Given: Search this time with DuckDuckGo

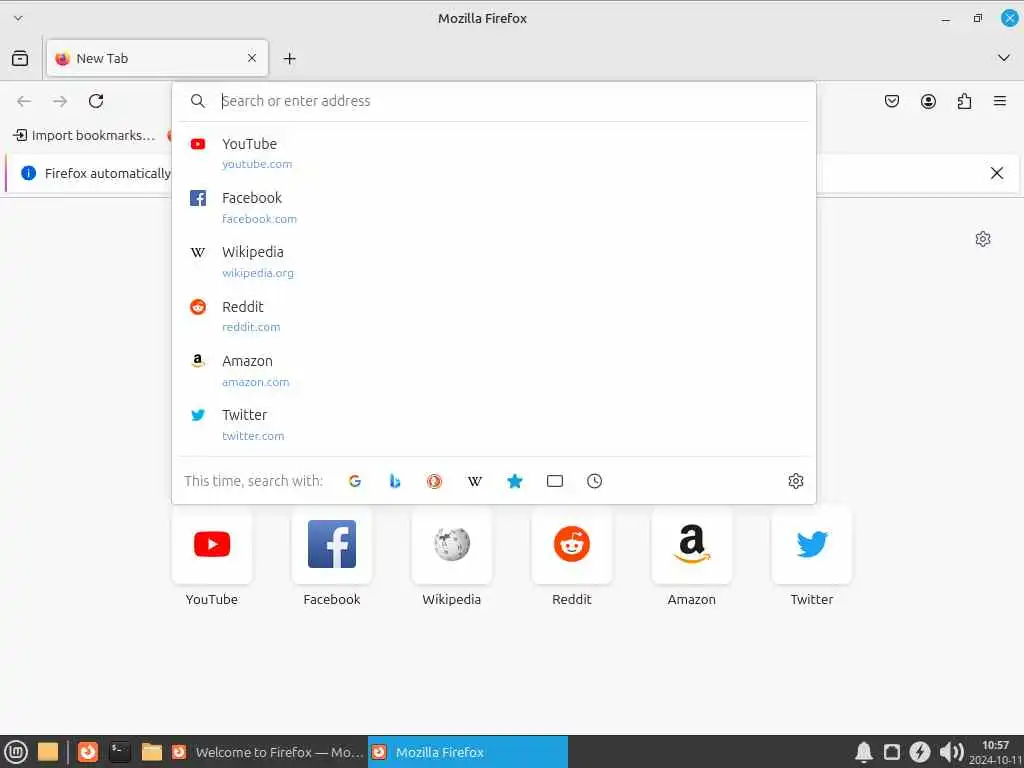Looking at the screenshot, I should [434, 481].
